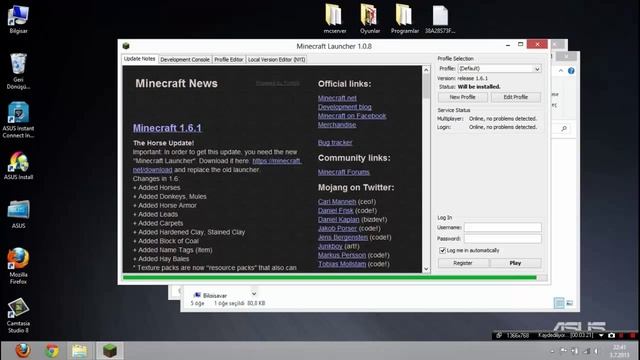
Task: Open the Development Console tab
Action: tap(185, 60)
